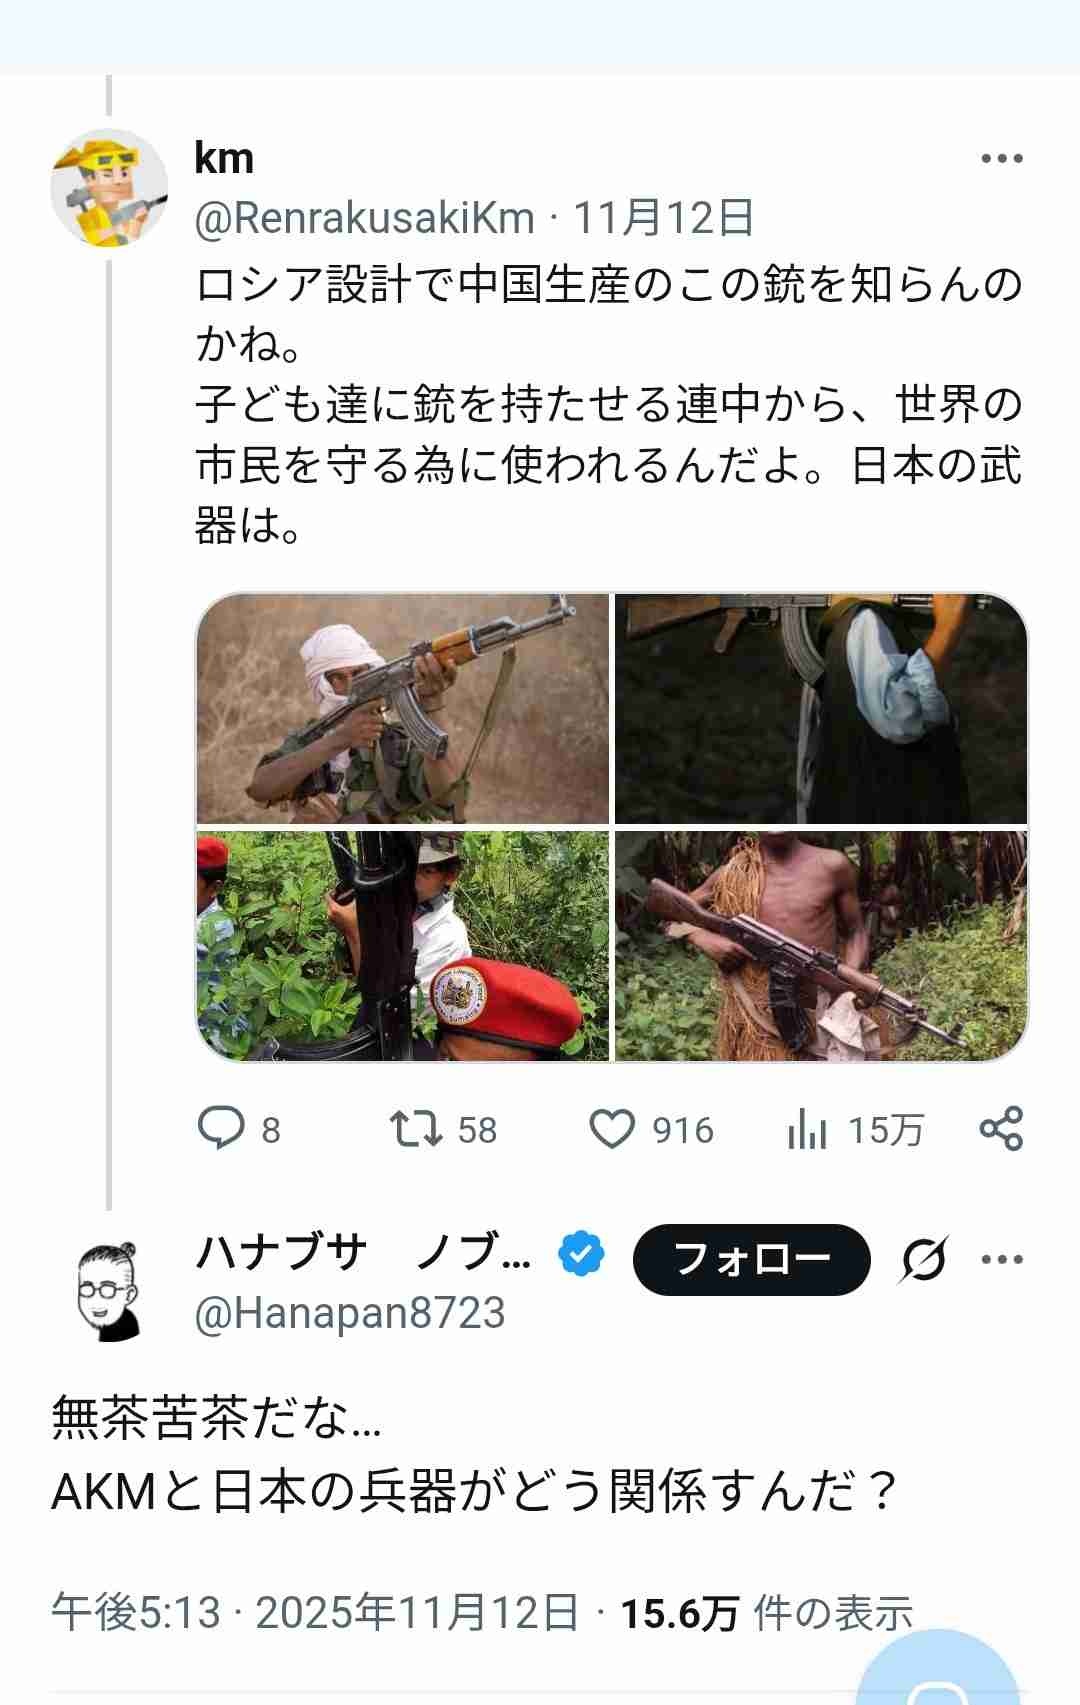Open the 11月12日 timestamp on km's tweet
The width and height of the screenshot is (1080, 1705).
[662, 218]
